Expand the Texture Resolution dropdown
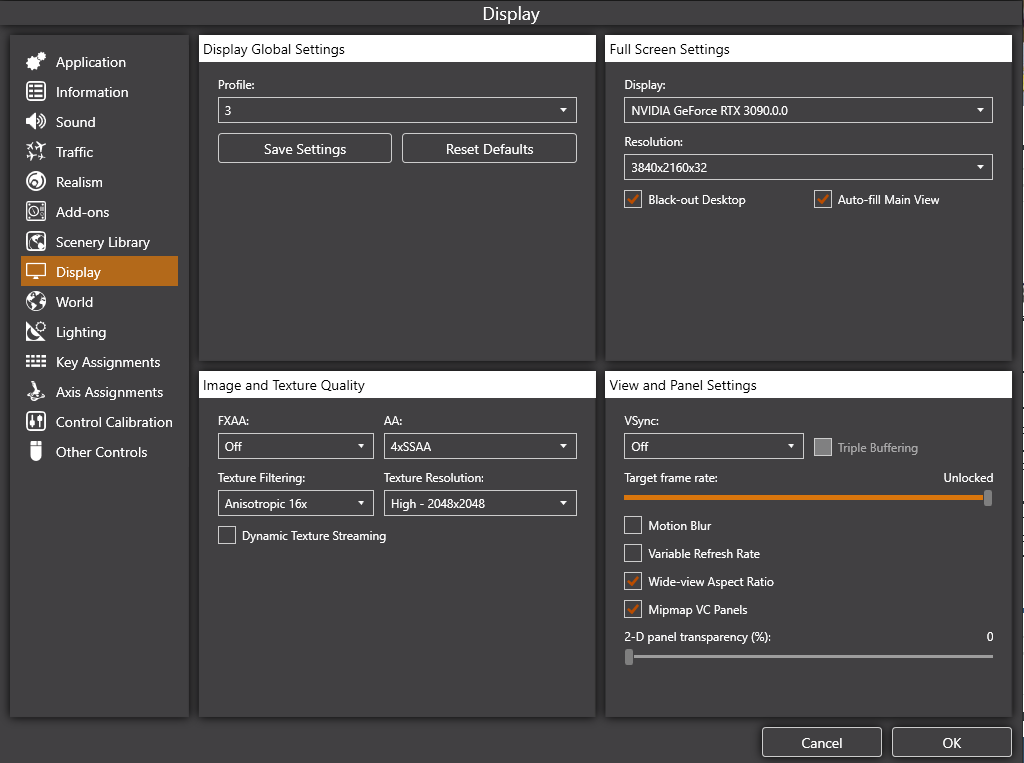This screenshot has width=1024, height=763. click(x=480, y=503)
